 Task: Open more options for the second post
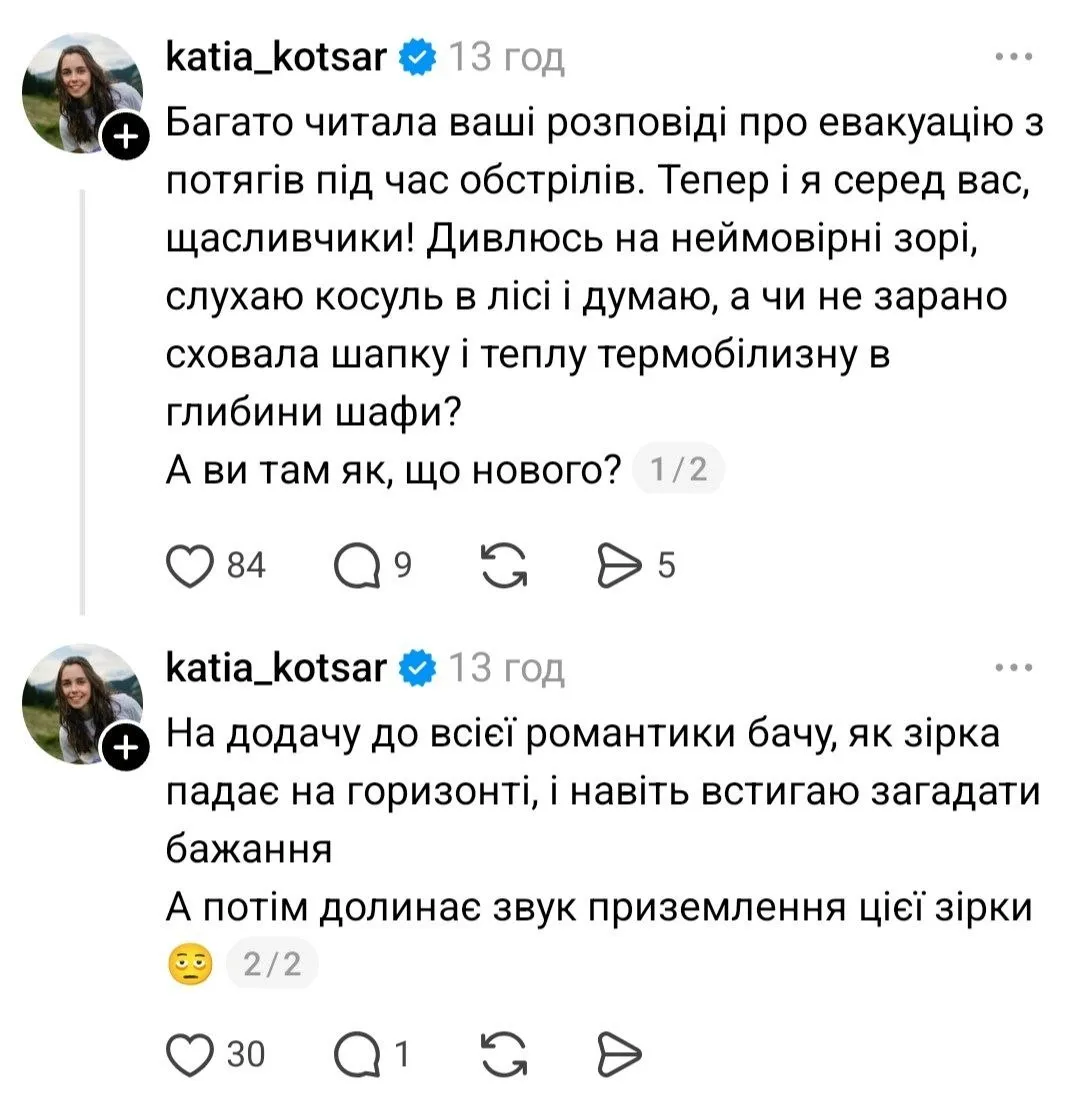click(1013, 667)
